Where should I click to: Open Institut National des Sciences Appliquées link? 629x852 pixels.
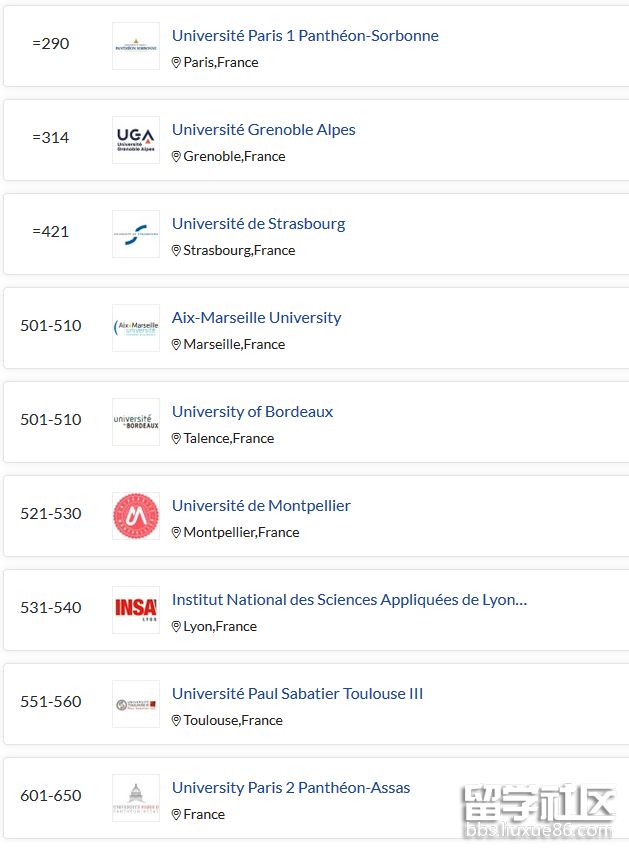point(349,599)
